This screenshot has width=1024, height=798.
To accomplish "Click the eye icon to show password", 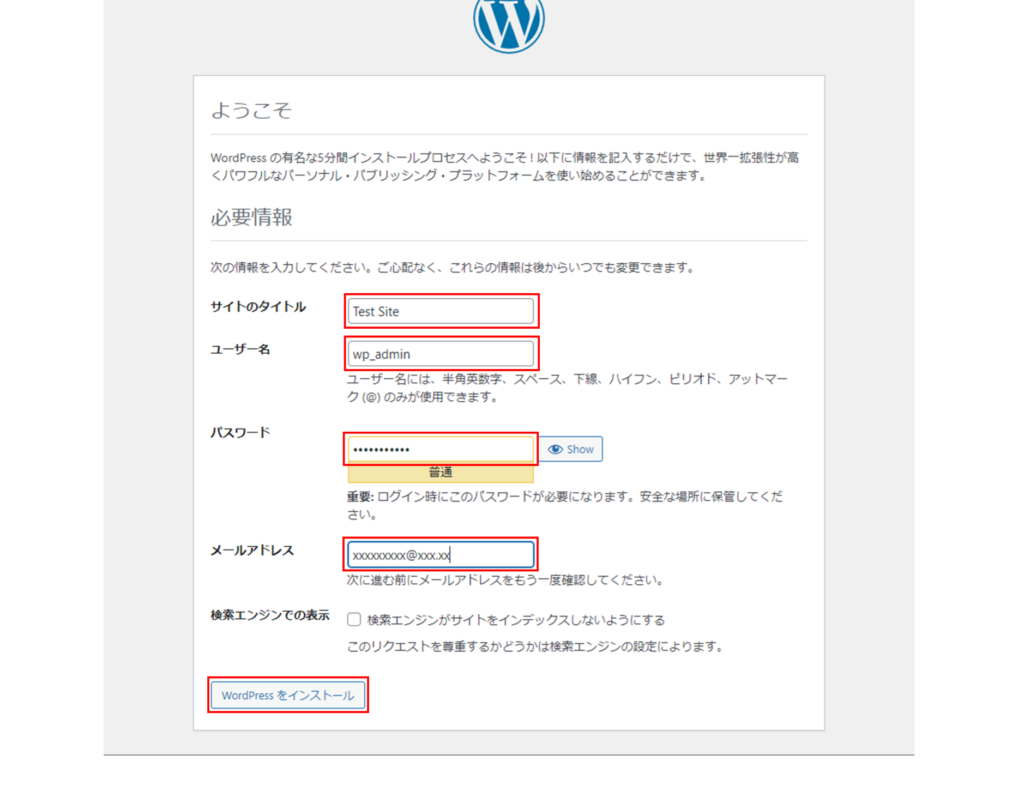I will [x=556, y=449].
